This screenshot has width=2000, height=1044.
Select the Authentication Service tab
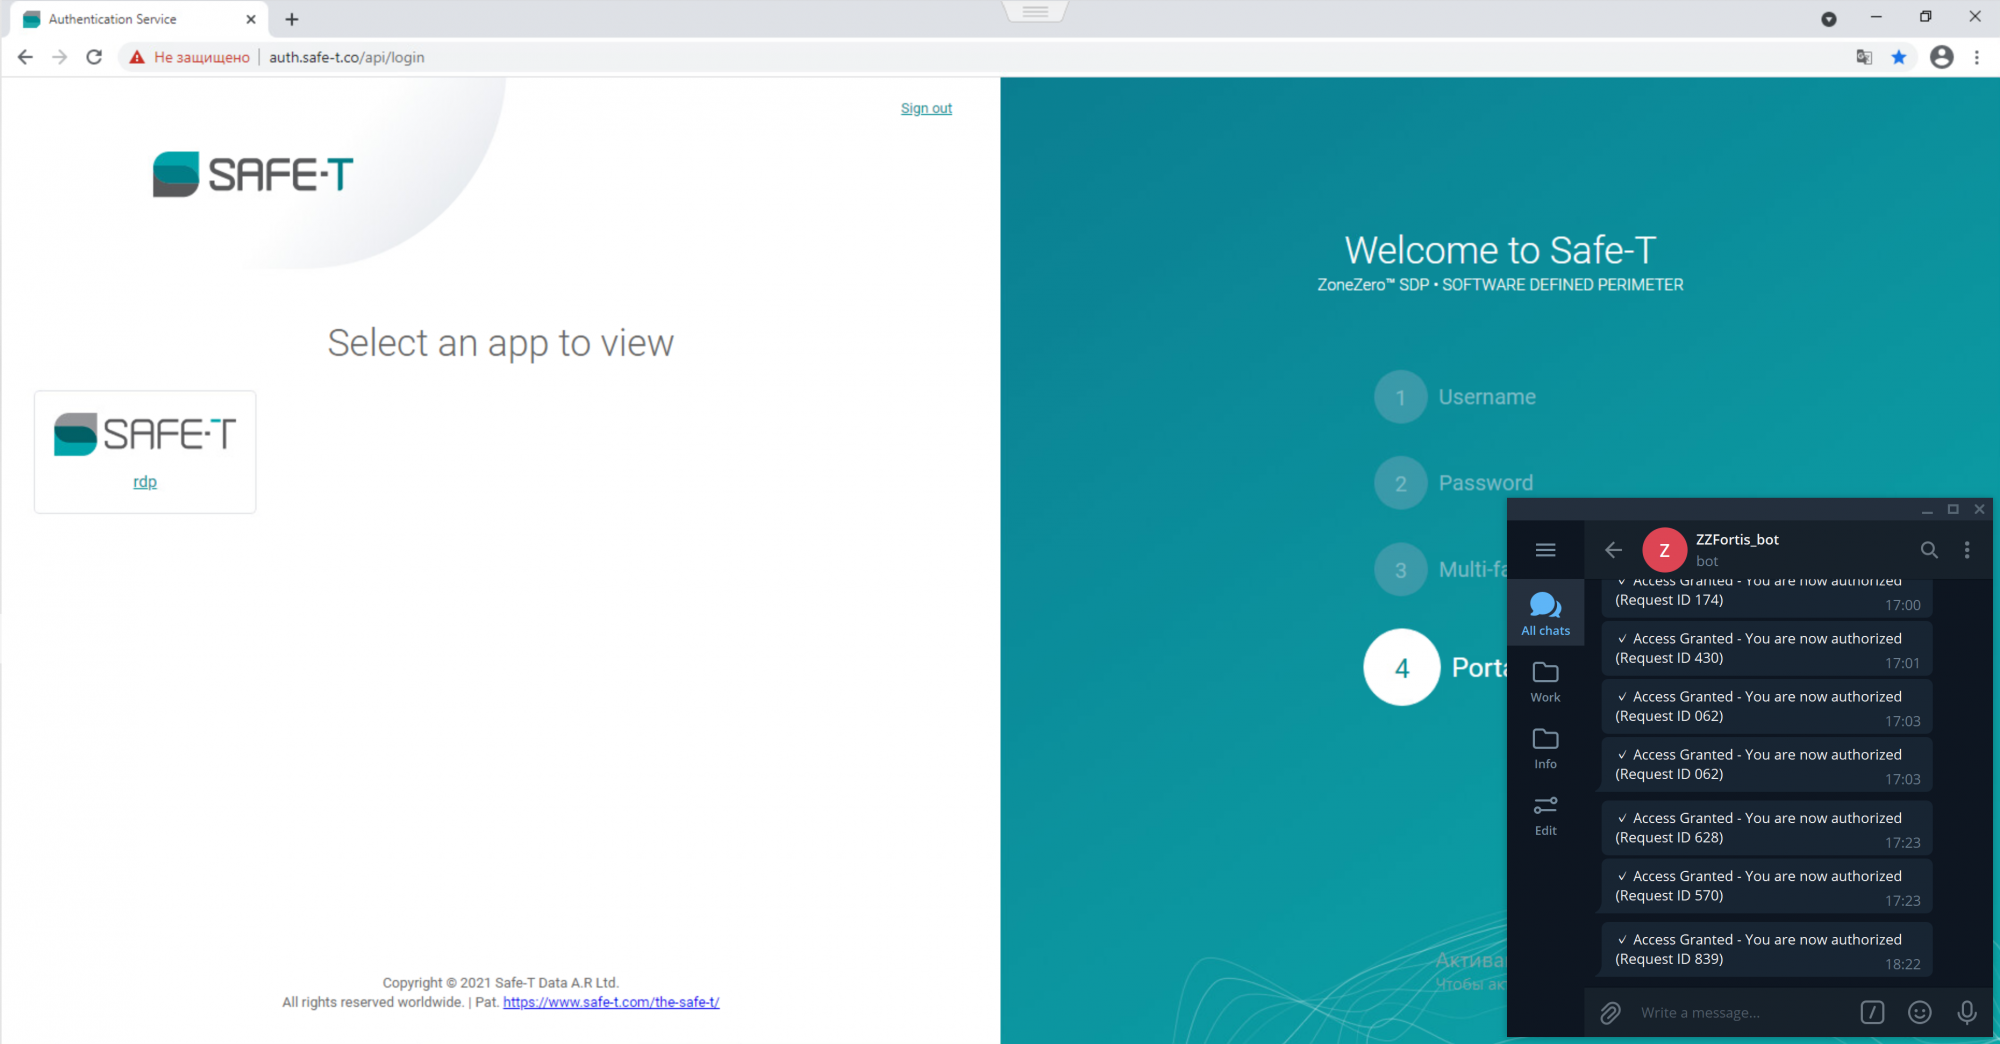click(138, 19)
